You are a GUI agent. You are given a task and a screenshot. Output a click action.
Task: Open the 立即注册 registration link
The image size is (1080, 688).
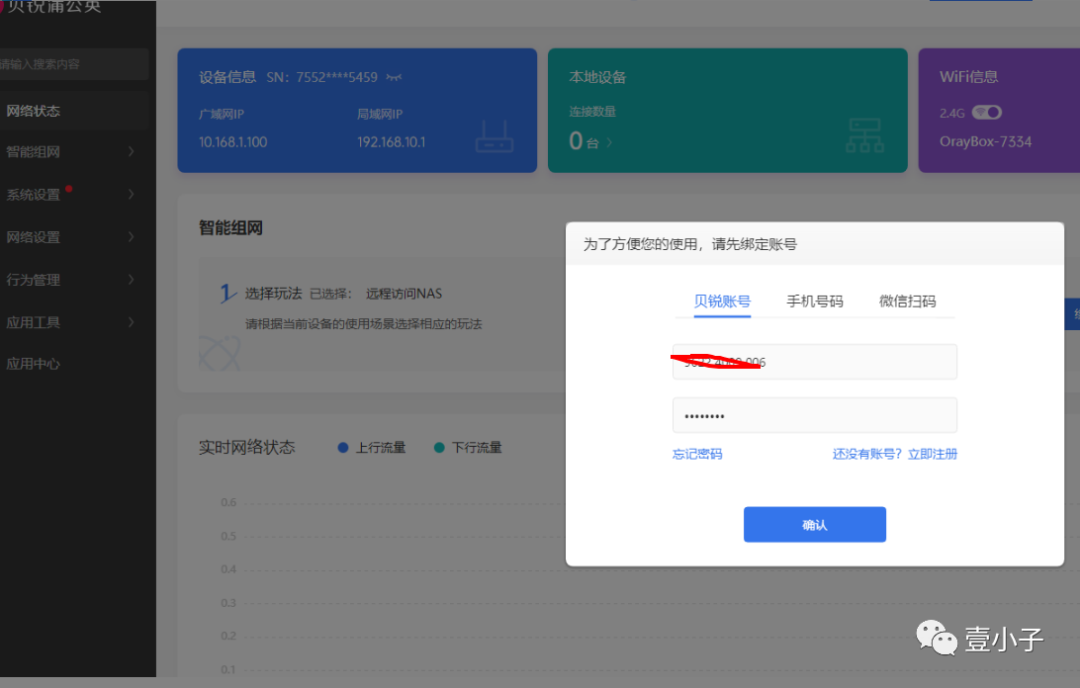click(x=933, y=454)
